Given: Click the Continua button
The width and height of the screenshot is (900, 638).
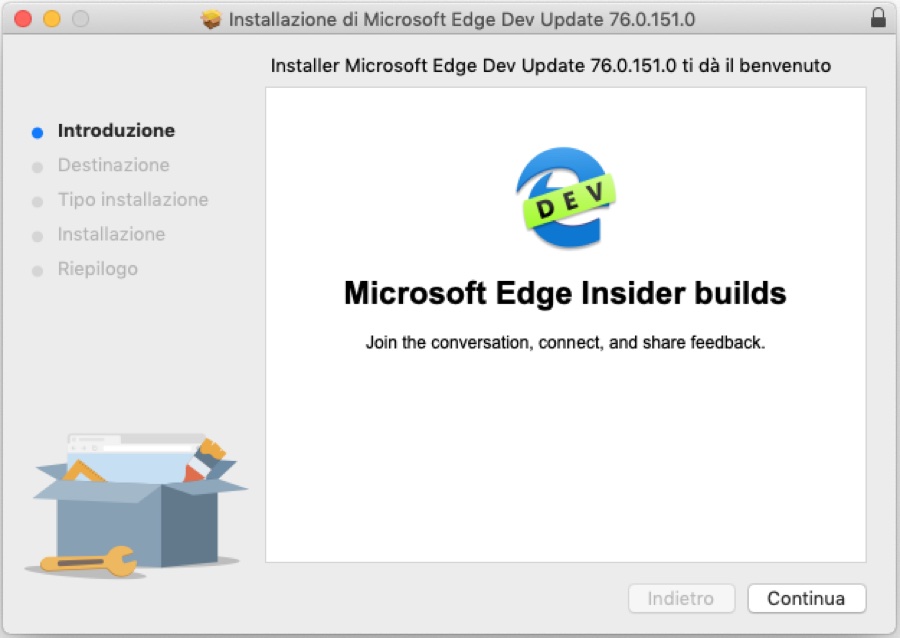Looking at the screenshot, I should pos(806,598).
